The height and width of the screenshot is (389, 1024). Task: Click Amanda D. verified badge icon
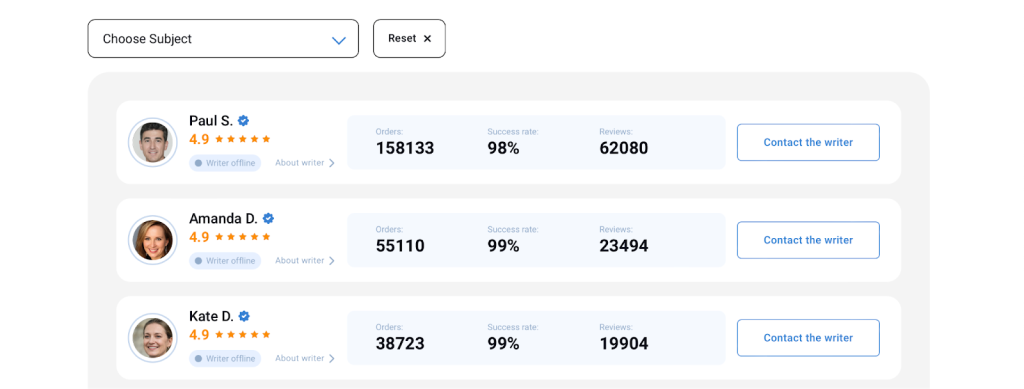click(x=268, y=219)
